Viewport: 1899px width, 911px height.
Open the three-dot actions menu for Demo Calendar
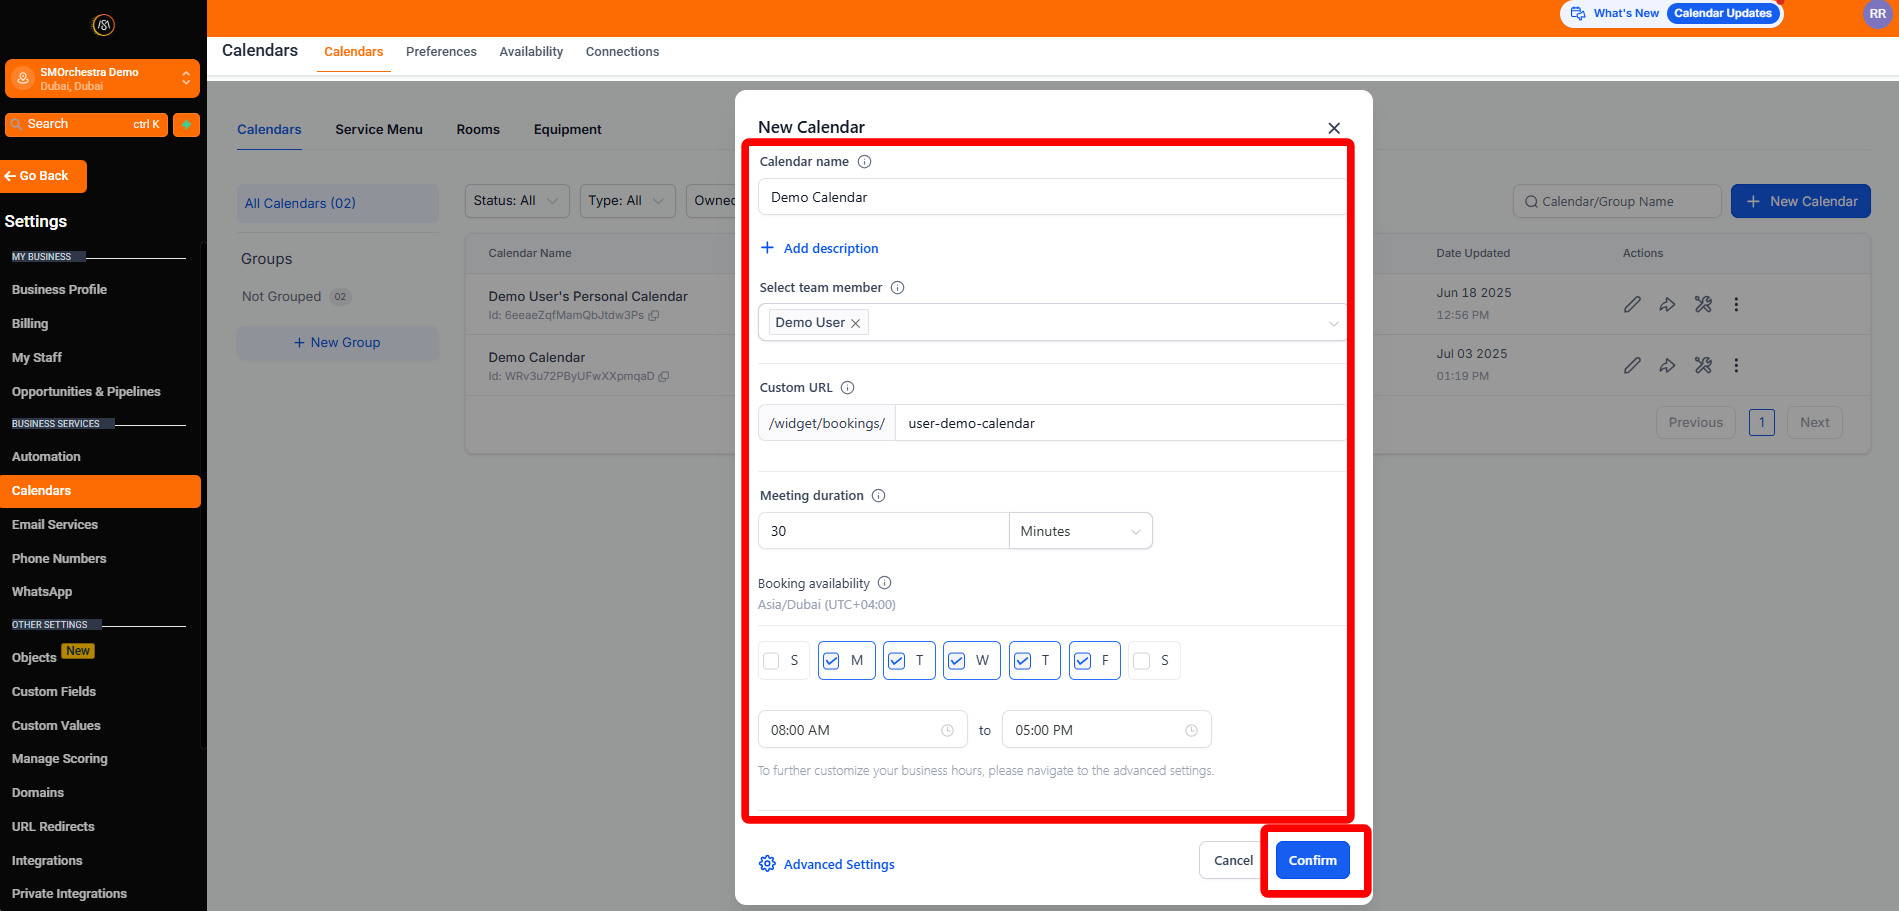1737,364
